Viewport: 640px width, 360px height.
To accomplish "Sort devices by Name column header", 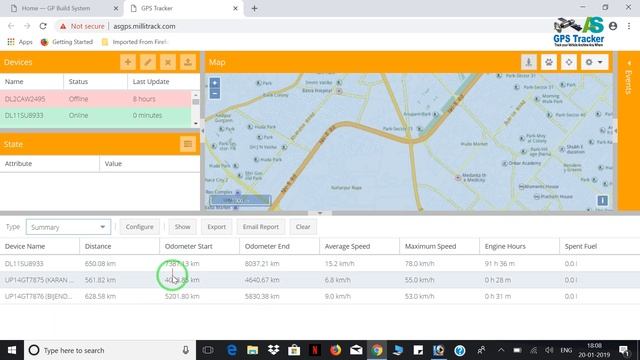I will coord(32,82).
